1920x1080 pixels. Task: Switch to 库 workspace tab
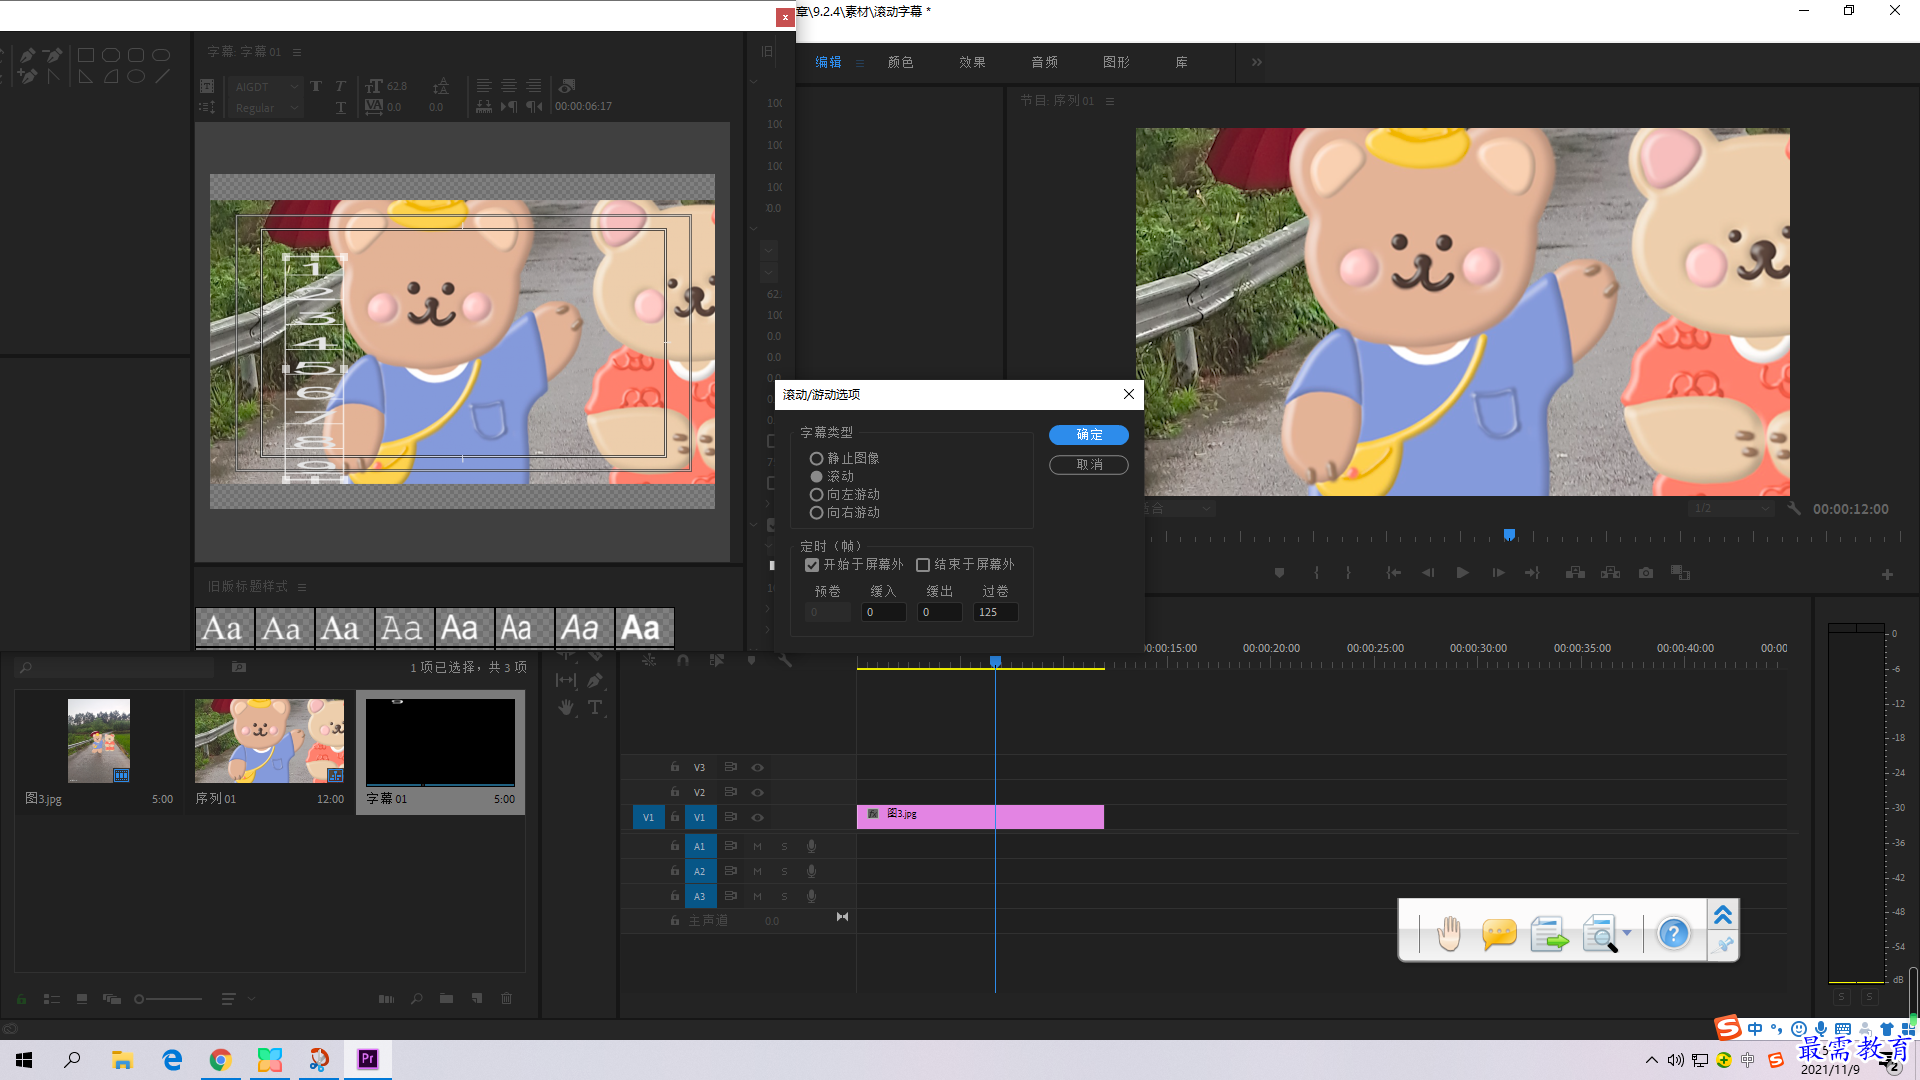click(1181, 62)
